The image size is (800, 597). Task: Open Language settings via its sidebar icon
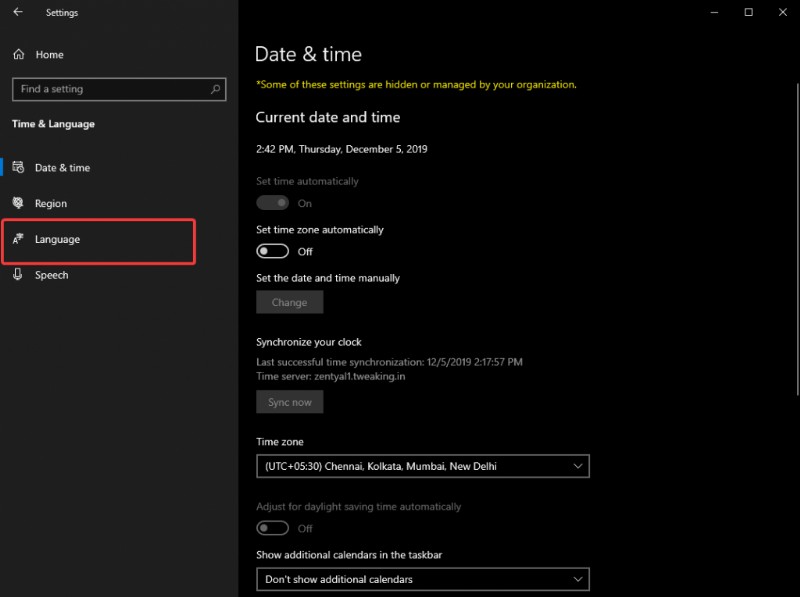(x=20, y=240)
